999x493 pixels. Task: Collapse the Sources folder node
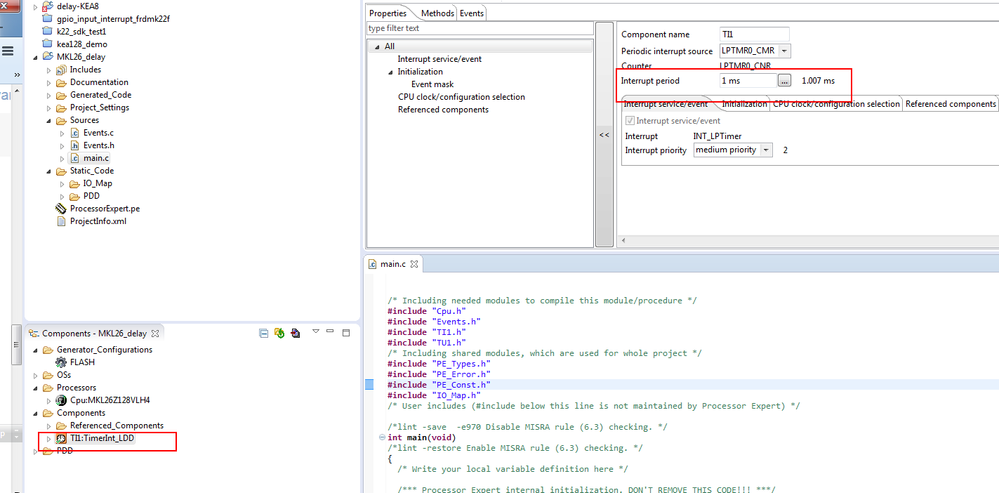48,120
